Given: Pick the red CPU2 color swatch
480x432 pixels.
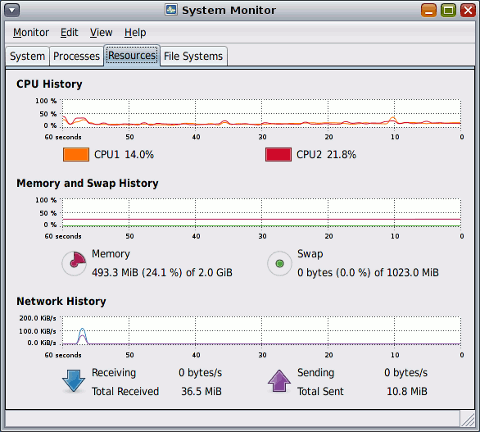Looking at the screenshot, I should [278, 155].
